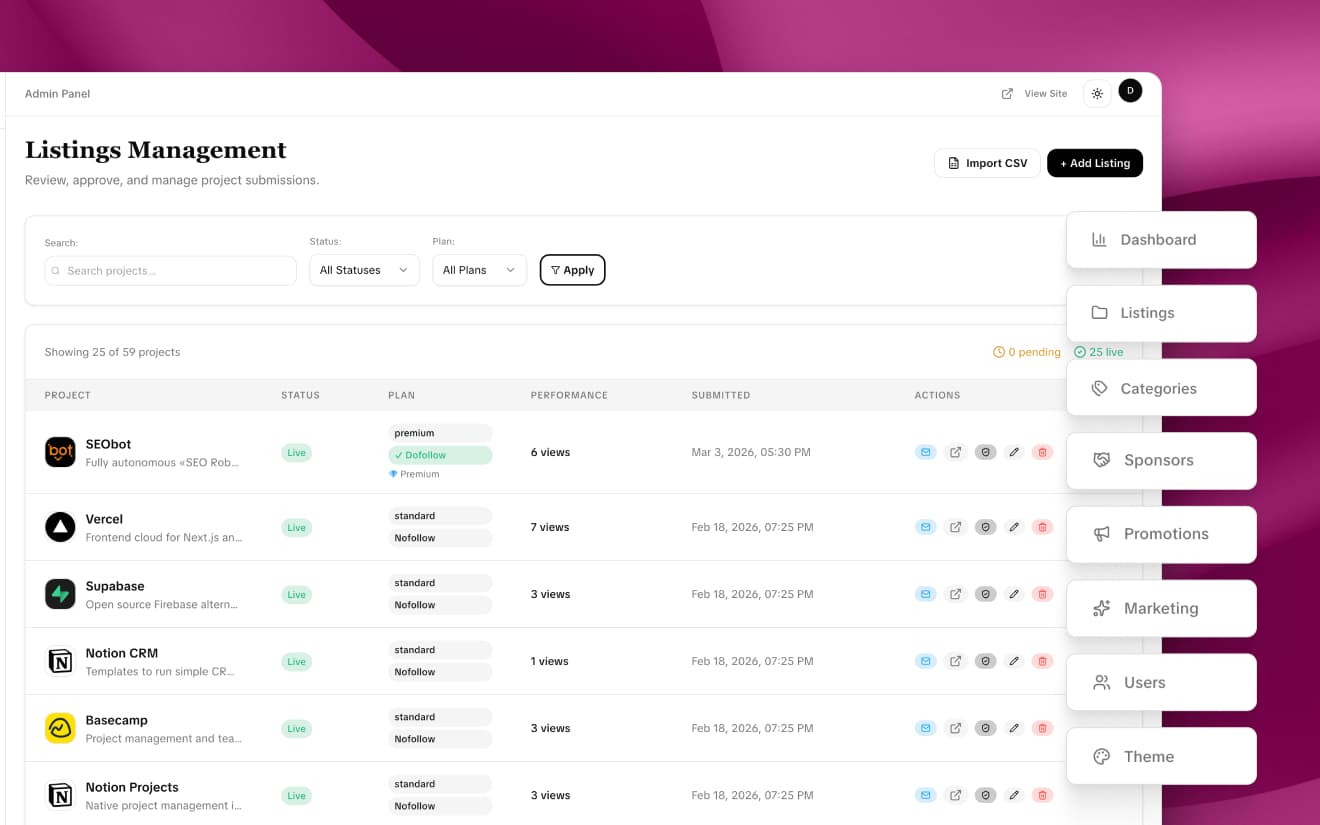Screen dimensions: 1320x825
Task: Select the shield action icon for Supabase
Action: pyautogui.click(x=985, y=593)
